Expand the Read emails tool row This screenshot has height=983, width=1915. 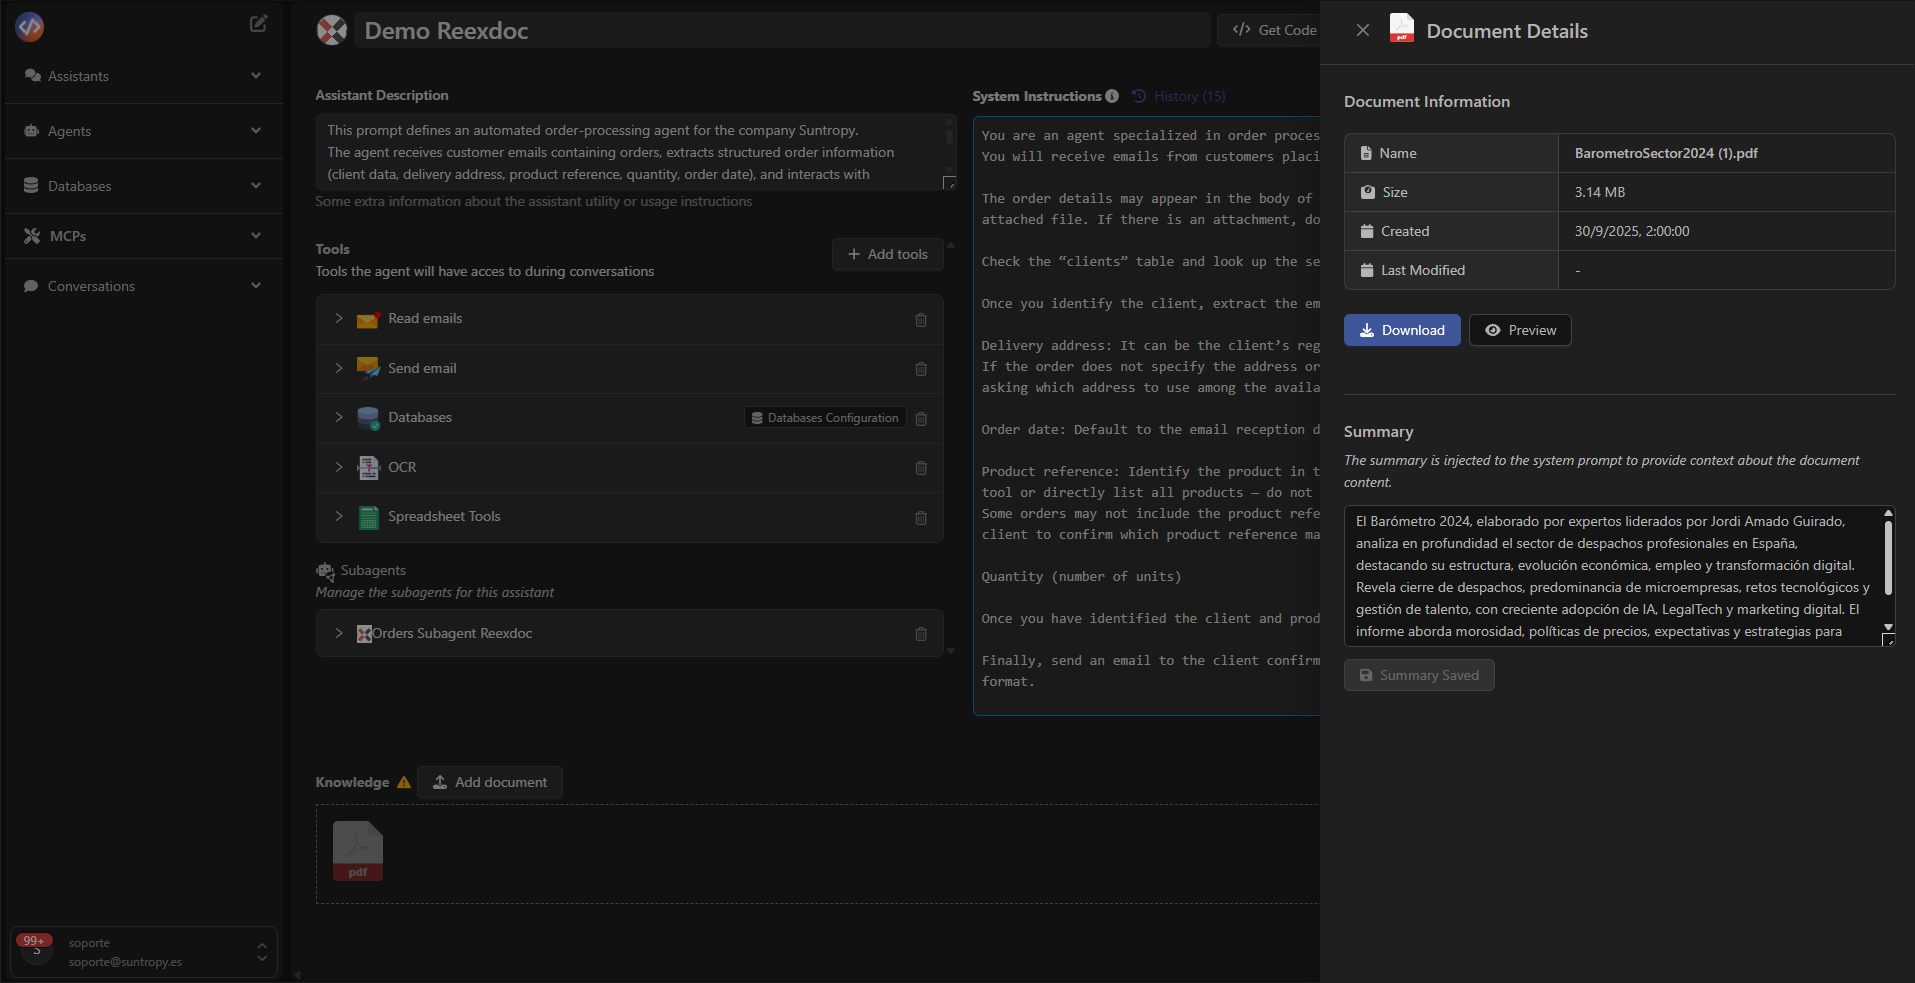click(339, 319)
